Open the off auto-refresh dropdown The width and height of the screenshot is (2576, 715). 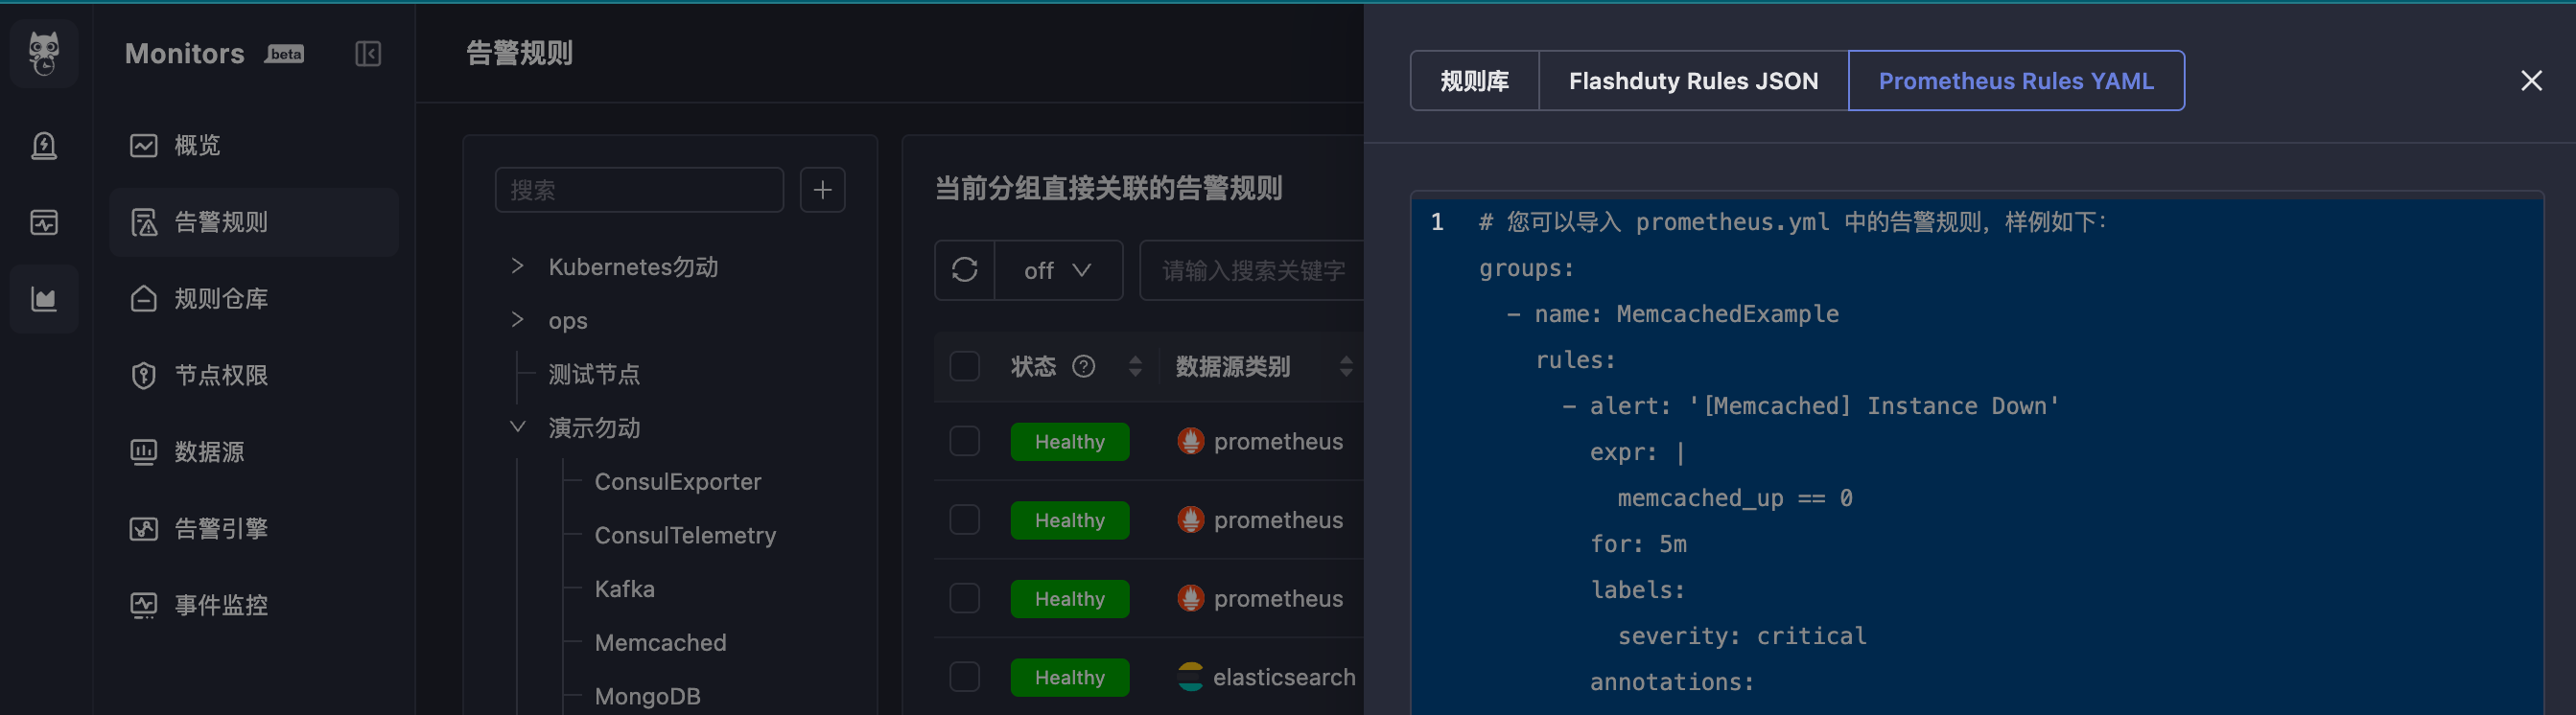(x=1058, y=270)
